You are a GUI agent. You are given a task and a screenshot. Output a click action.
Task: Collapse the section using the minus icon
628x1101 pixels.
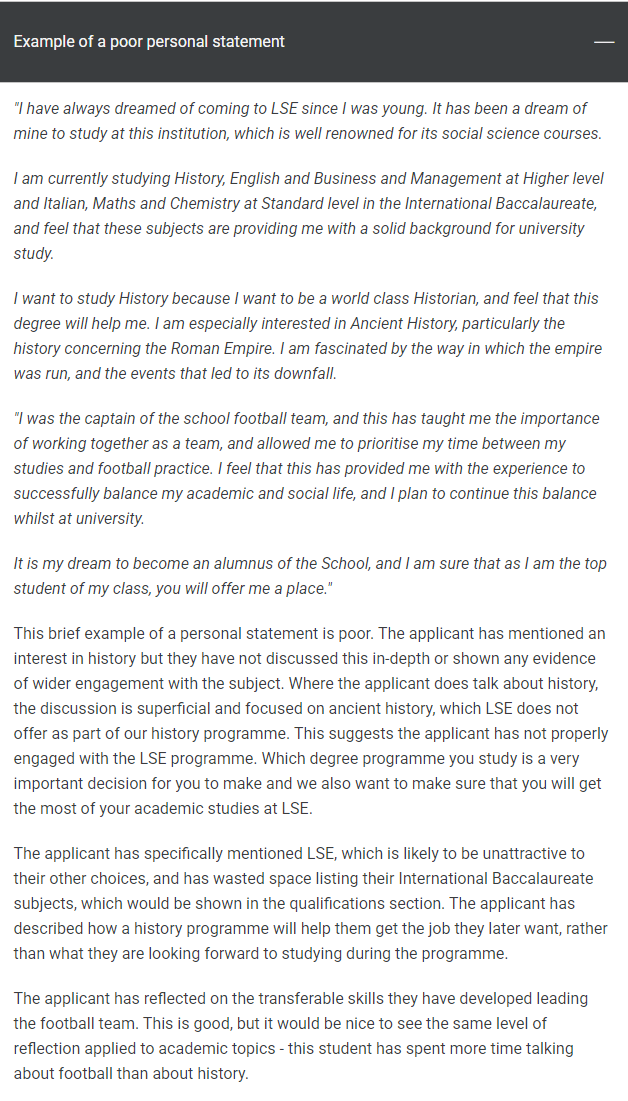603,42
